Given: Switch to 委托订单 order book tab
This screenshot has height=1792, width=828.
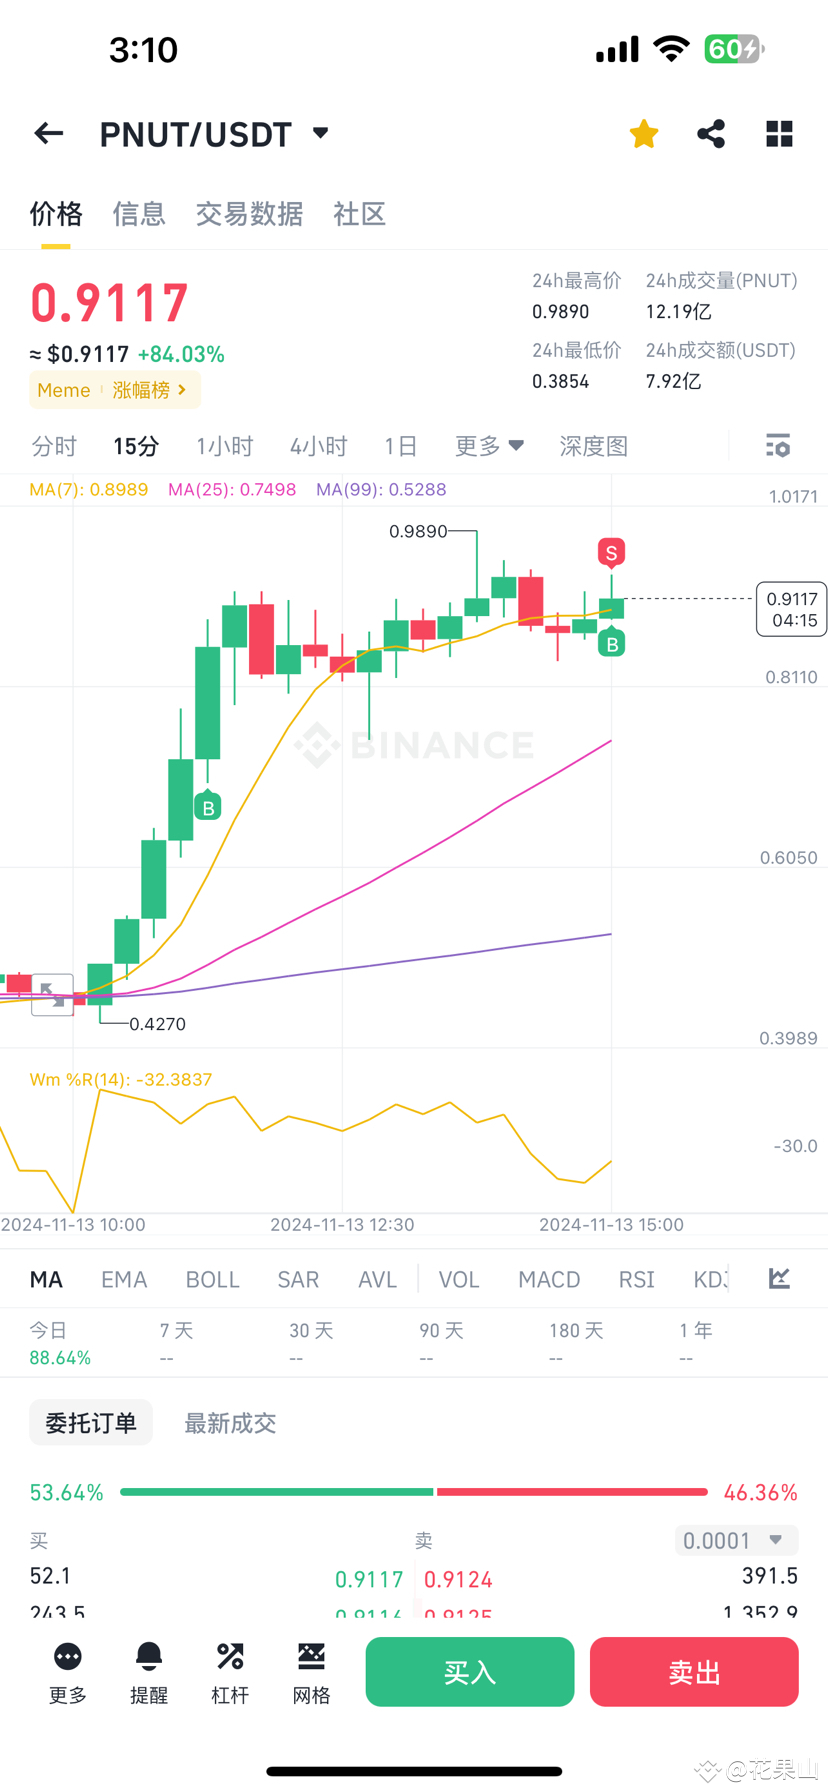Looking at the screenshot, I should (91, 1422).
